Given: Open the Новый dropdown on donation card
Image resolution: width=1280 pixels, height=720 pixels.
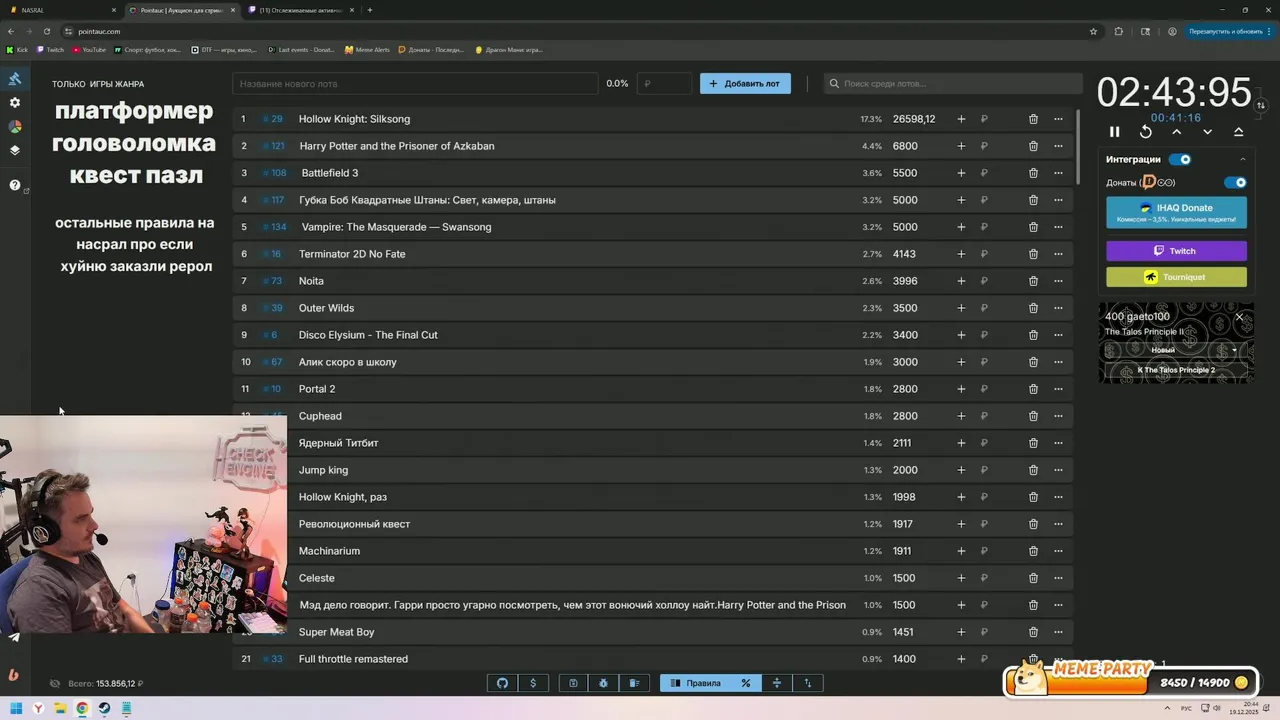Looking at the screenshot, I should pyautogui.click(x=1176, y=350).
